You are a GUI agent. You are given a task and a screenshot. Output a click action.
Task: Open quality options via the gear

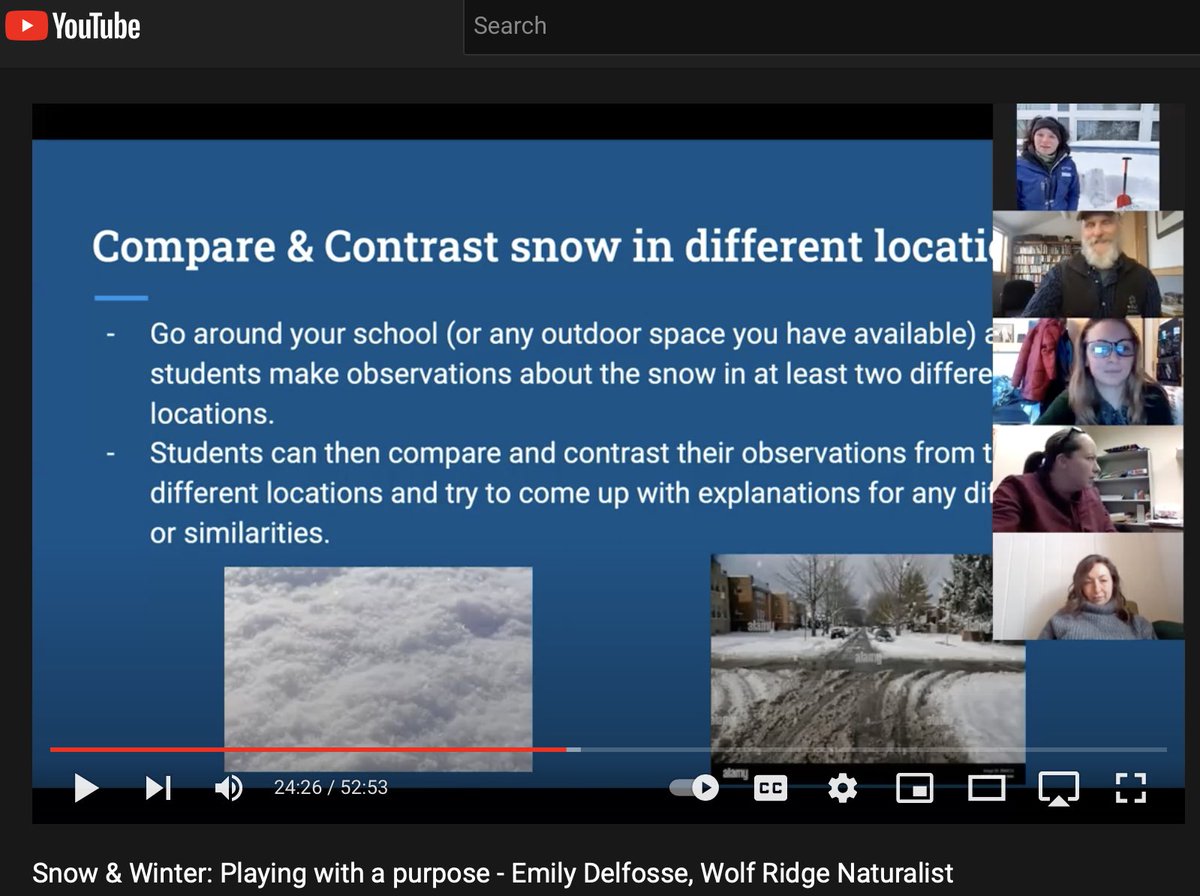[842, 788]
